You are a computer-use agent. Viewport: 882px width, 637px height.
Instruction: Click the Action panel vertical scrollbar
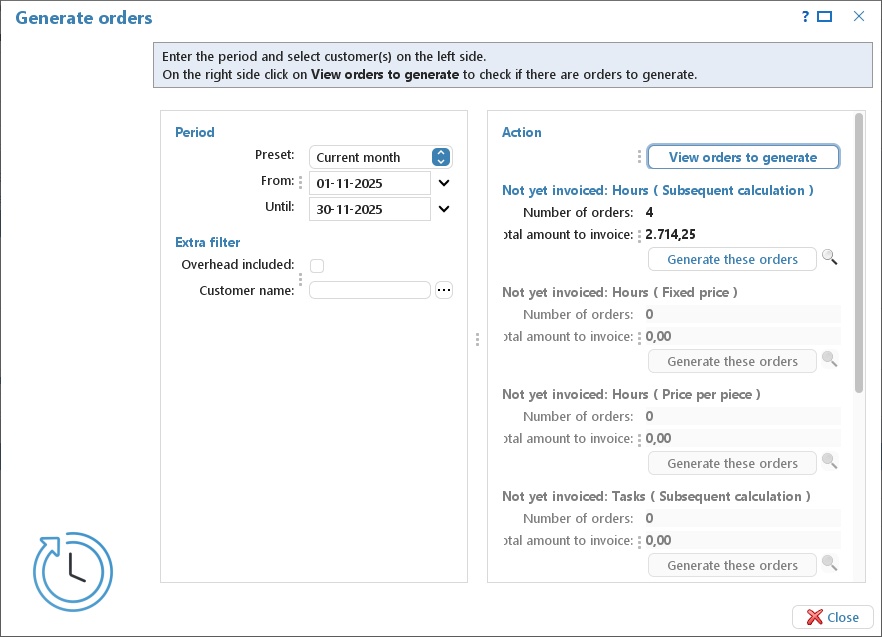(x=858, y=253)
